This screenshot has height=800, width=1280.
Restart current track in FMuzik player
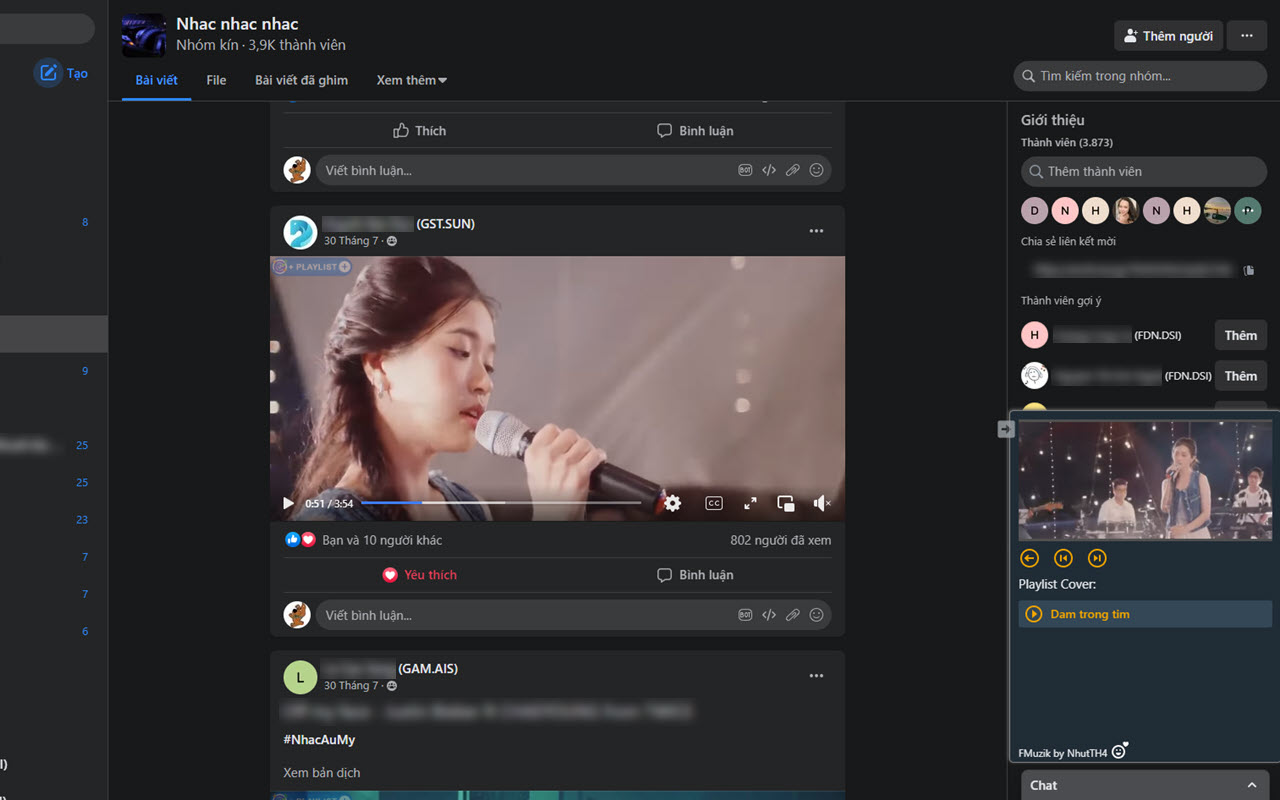point(1063,558)
